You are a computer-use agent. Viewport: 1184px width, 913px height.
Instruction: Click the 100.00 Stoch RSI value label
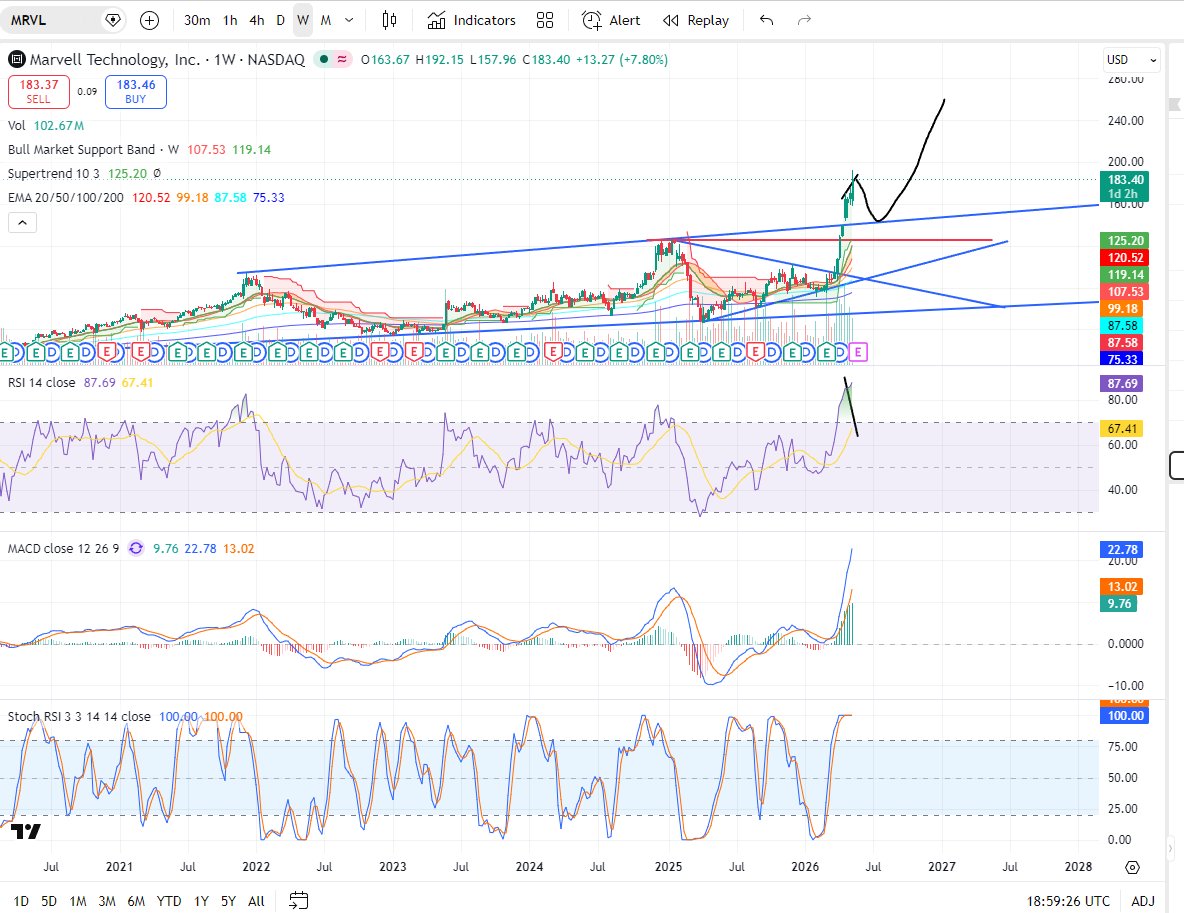(1125, 716)
